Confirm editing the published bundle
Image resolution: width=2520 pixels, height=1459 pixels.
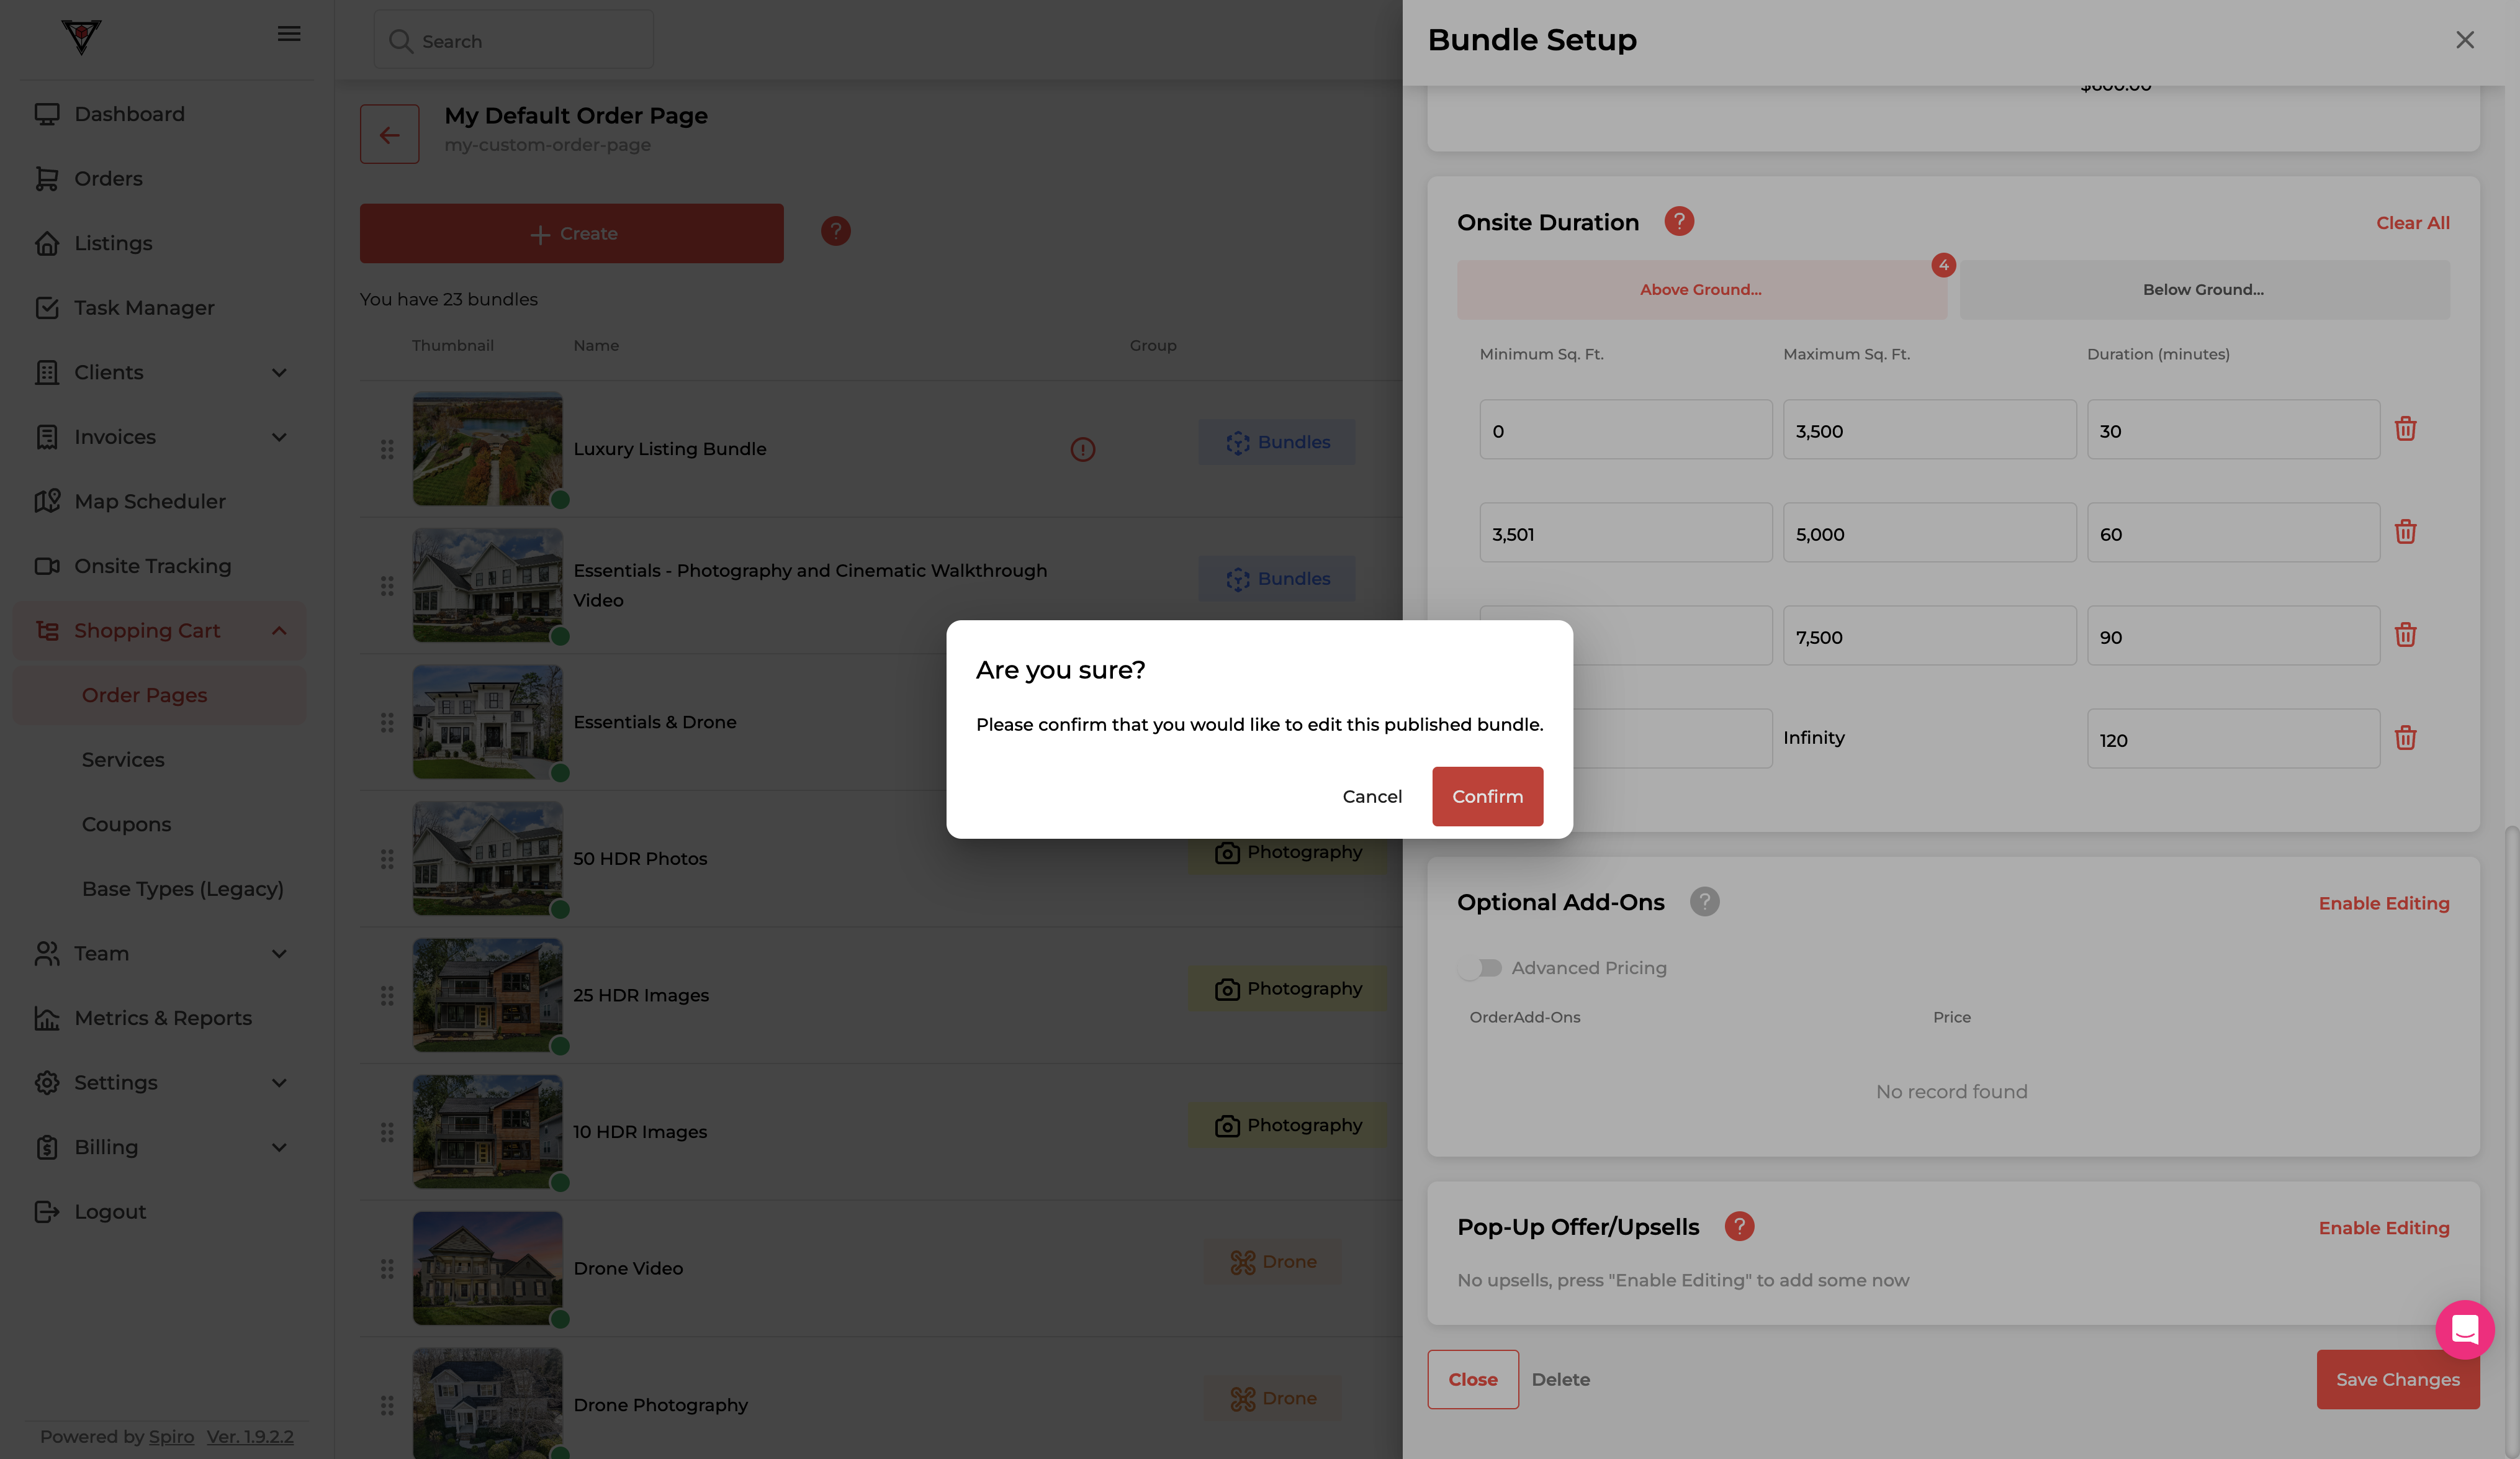(x=1487, y=796)
